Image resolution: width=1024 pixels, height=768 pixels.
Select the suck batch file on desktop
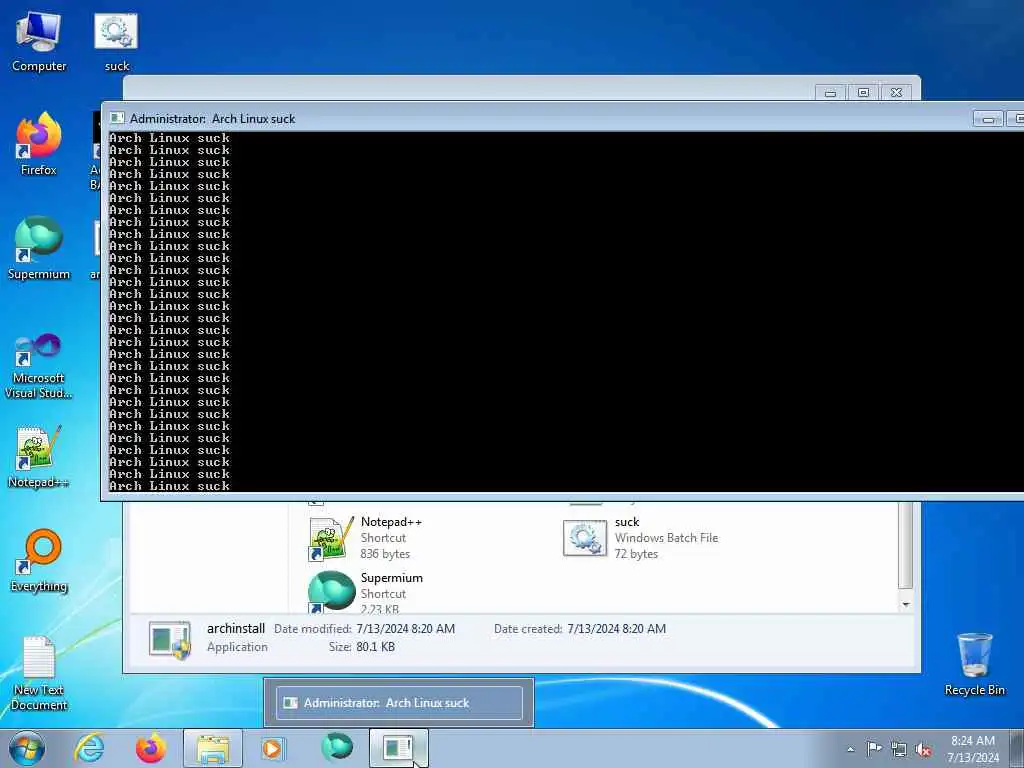(x=116, y=42)
